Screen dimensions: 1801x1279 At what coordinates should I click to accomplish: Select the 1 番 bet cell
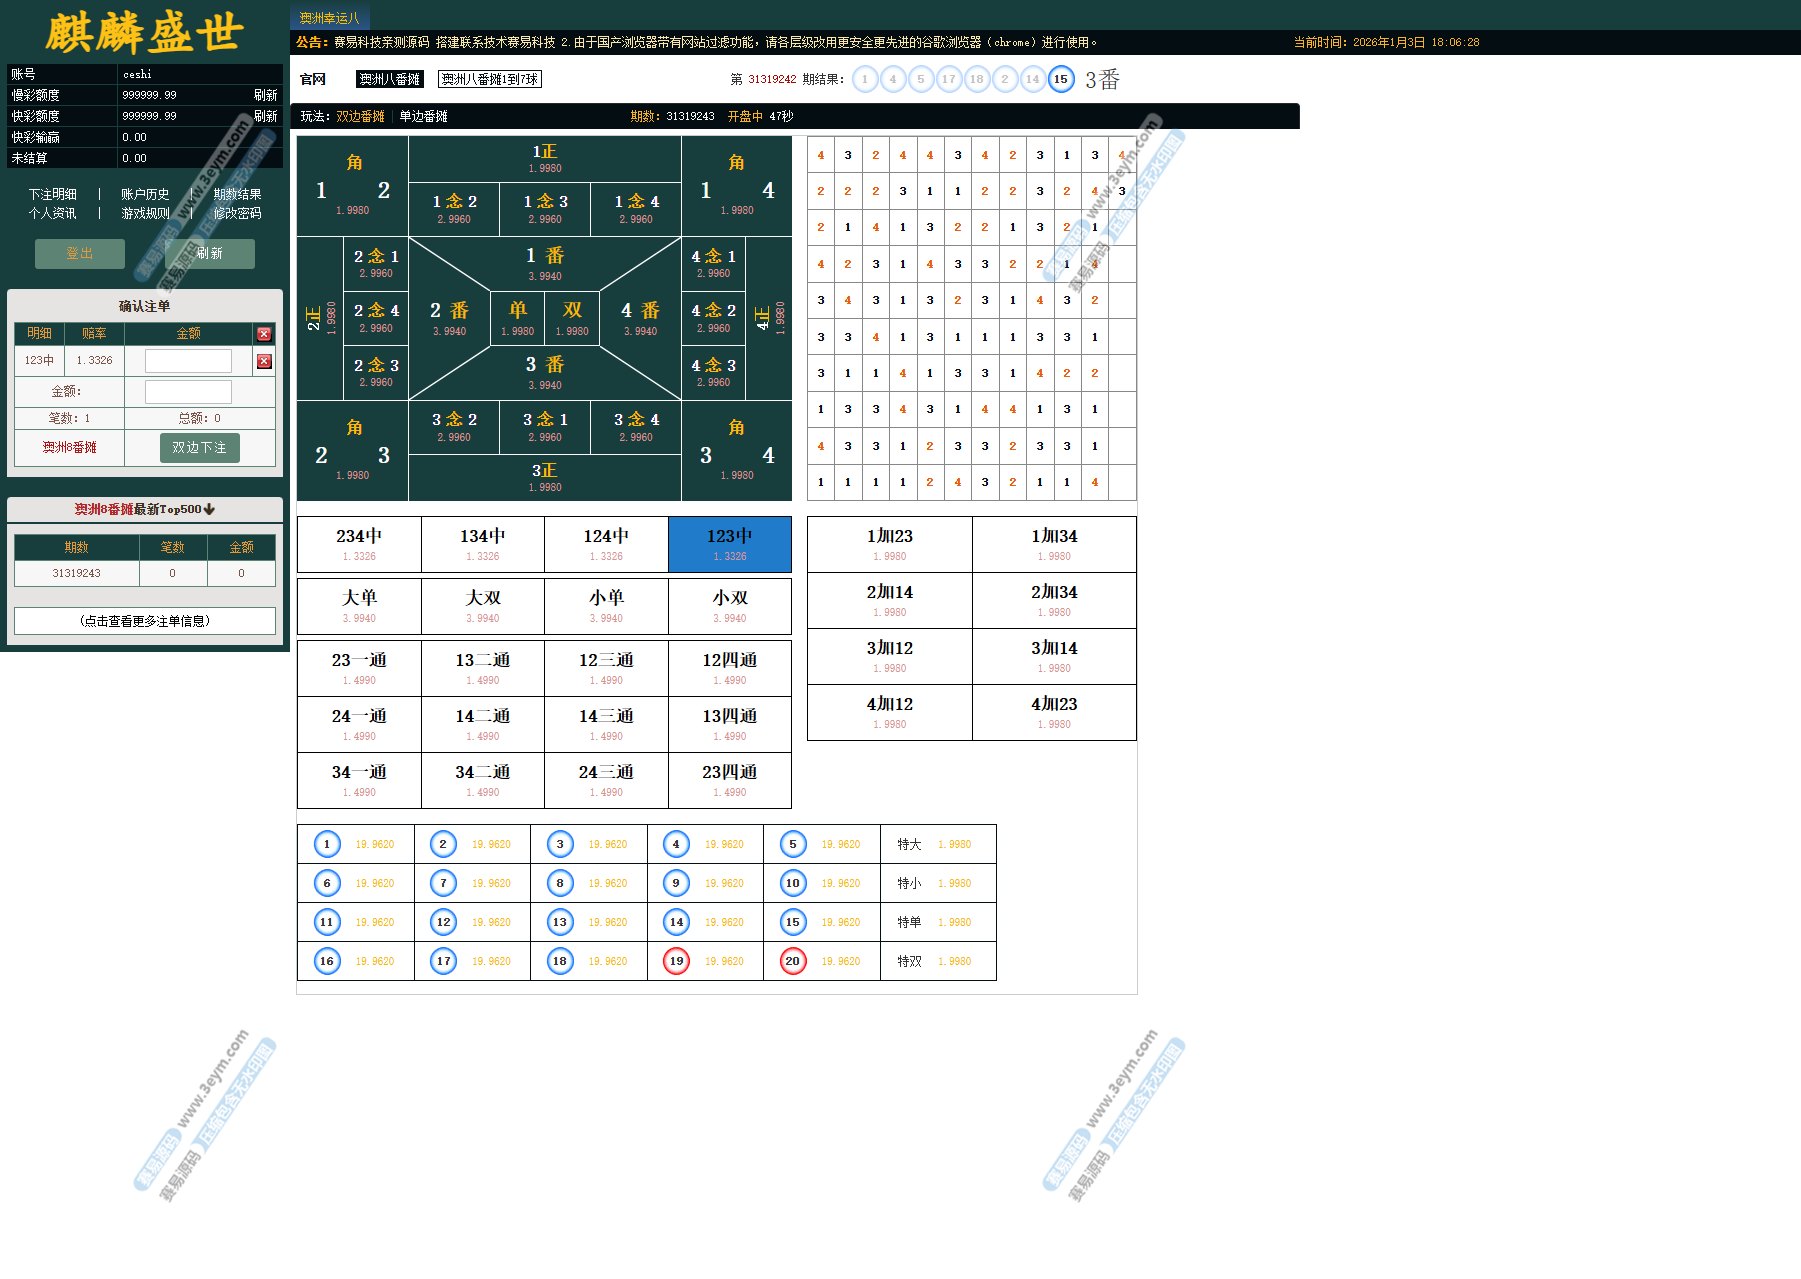[x=545, y=263]
